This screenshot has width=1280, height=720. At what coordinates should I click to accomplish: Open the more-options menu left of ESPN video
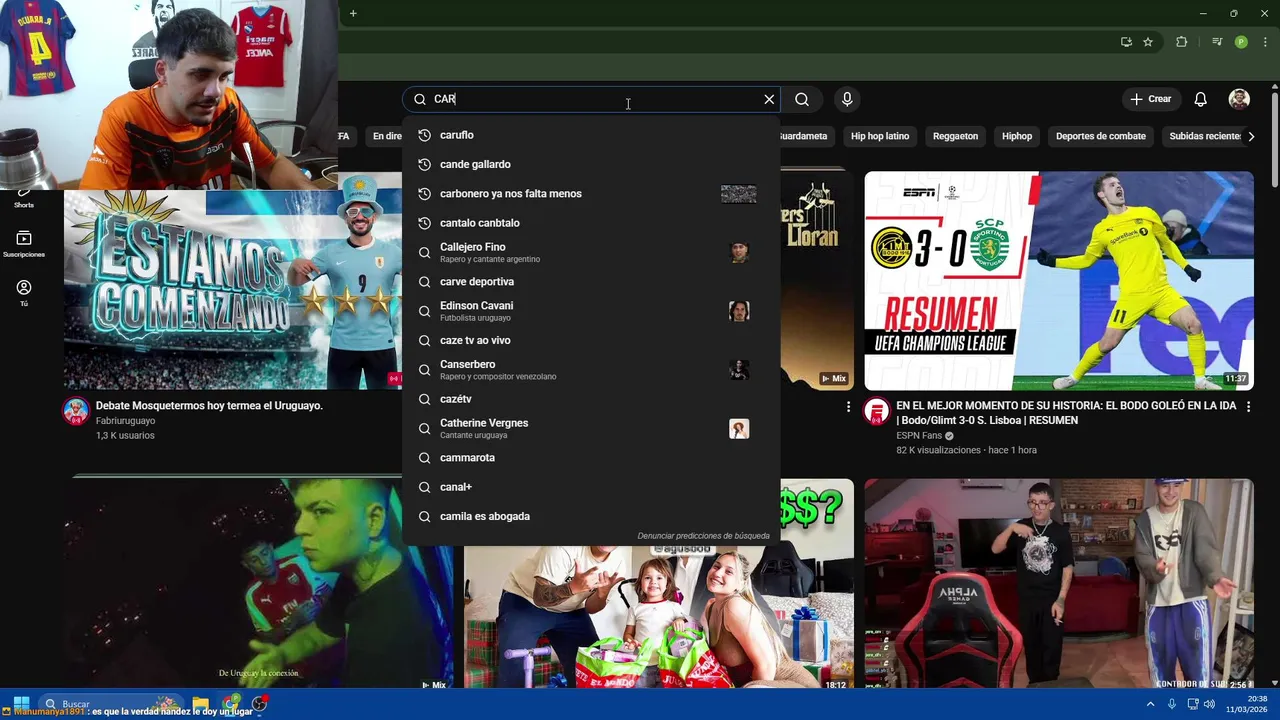[x=848, y=407]
